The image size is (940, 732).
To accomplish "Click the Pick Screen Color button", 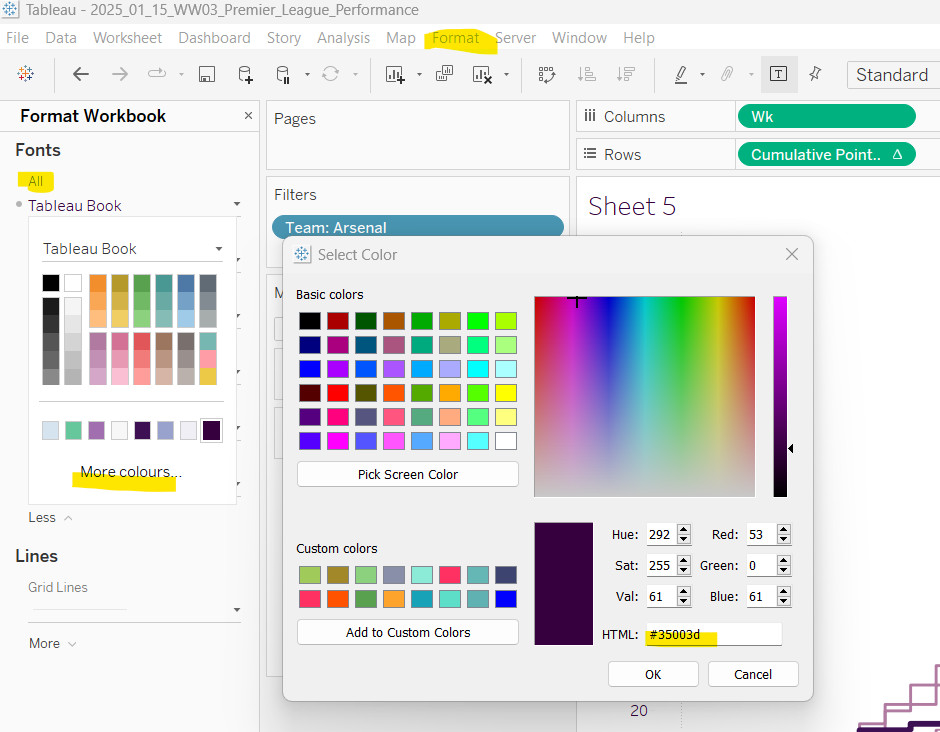I will tap(408, 474).
